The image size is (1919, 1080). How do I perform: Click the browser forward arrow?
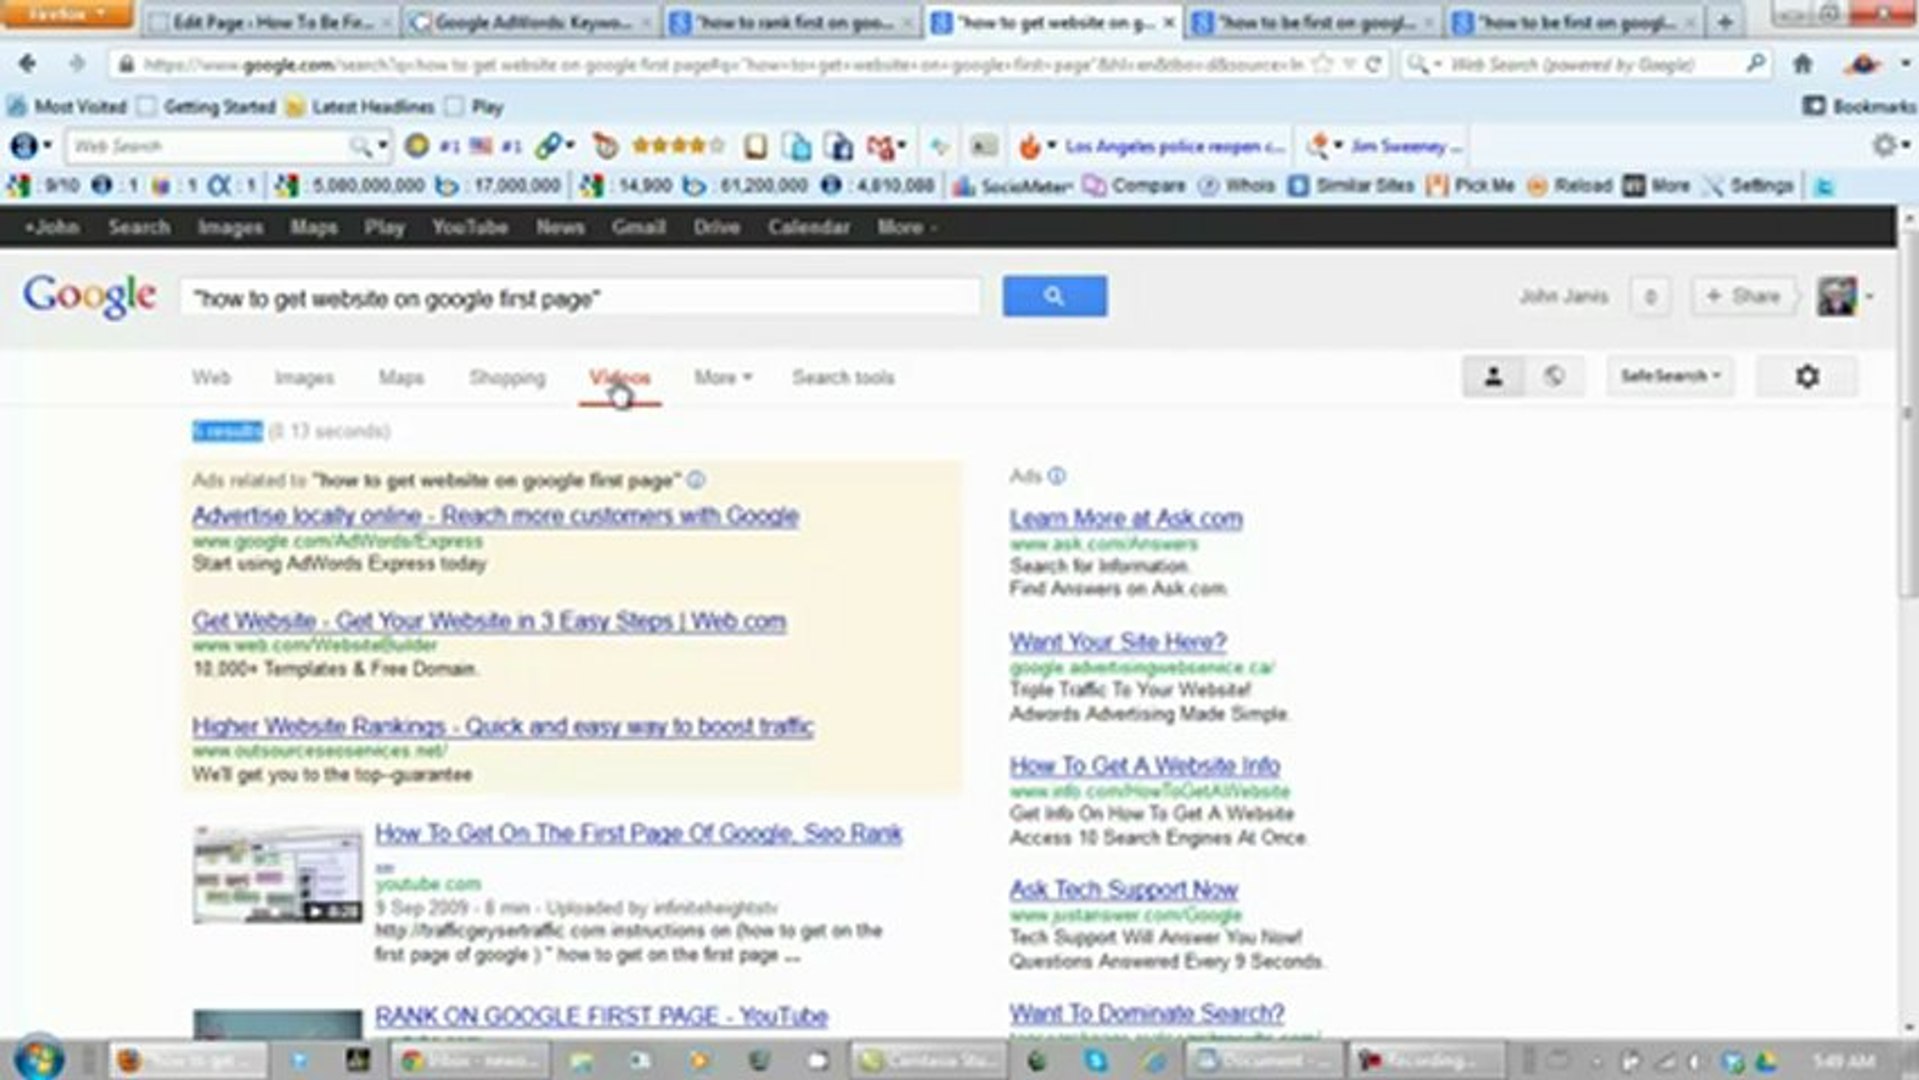tap(77, 64)
